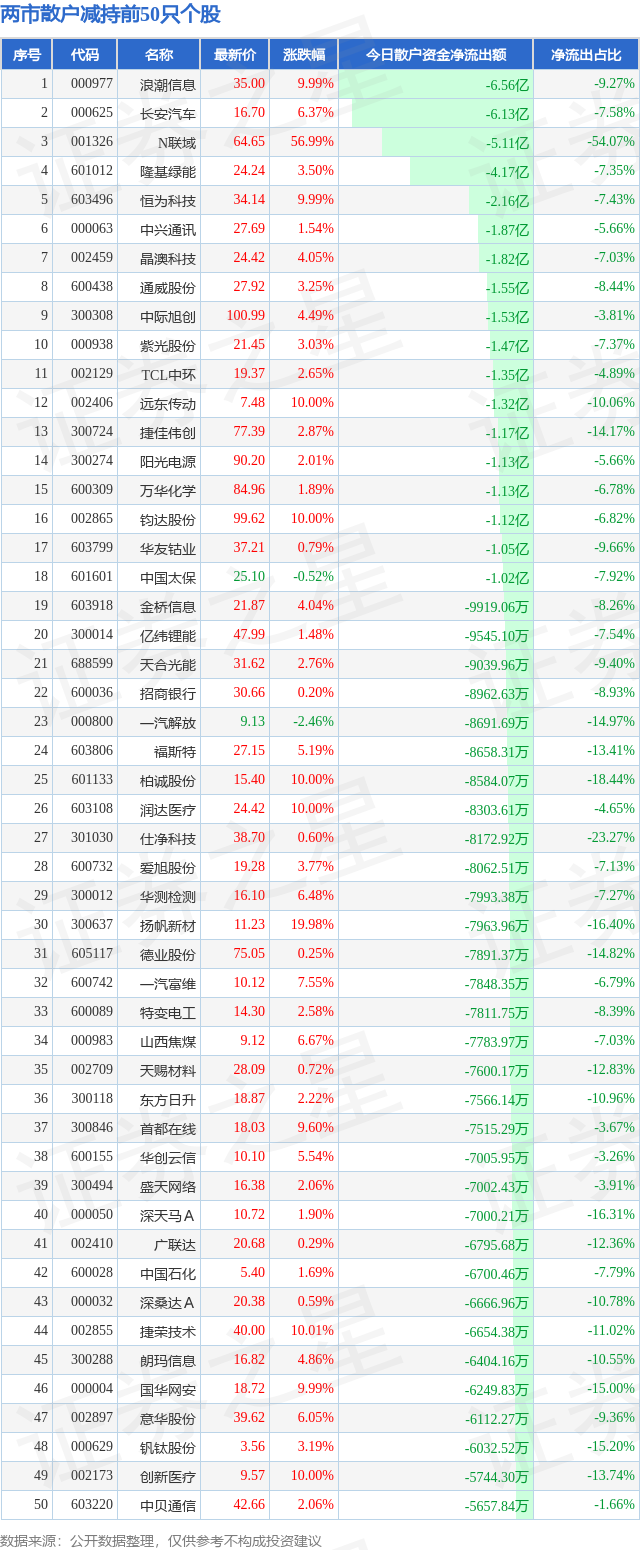Select stock name 爱旭股份
The height and width of the screenshot is (1550, 640).
tap(168, 867)
